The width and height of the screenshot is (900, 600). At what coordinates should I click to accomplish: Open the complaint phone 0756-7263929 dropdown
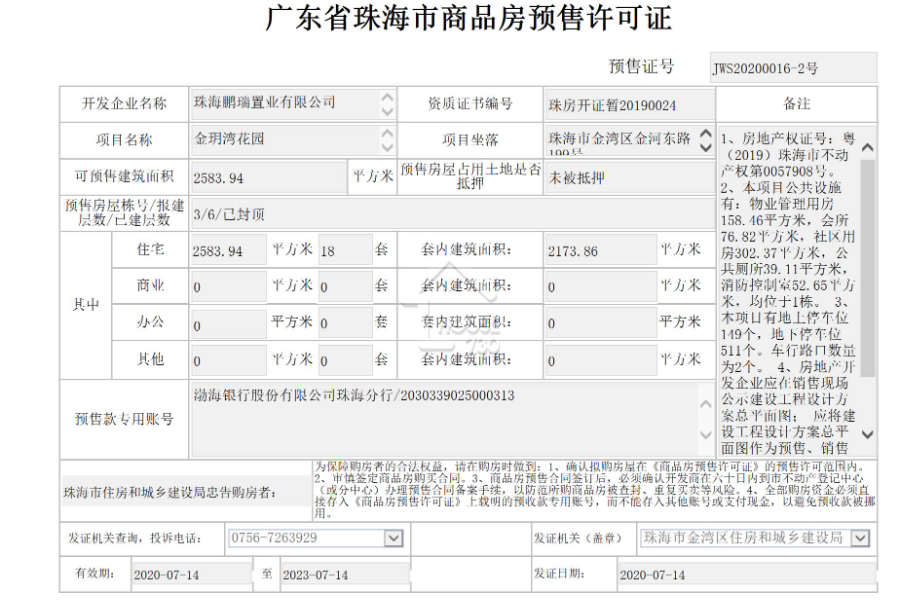[393, 538]
